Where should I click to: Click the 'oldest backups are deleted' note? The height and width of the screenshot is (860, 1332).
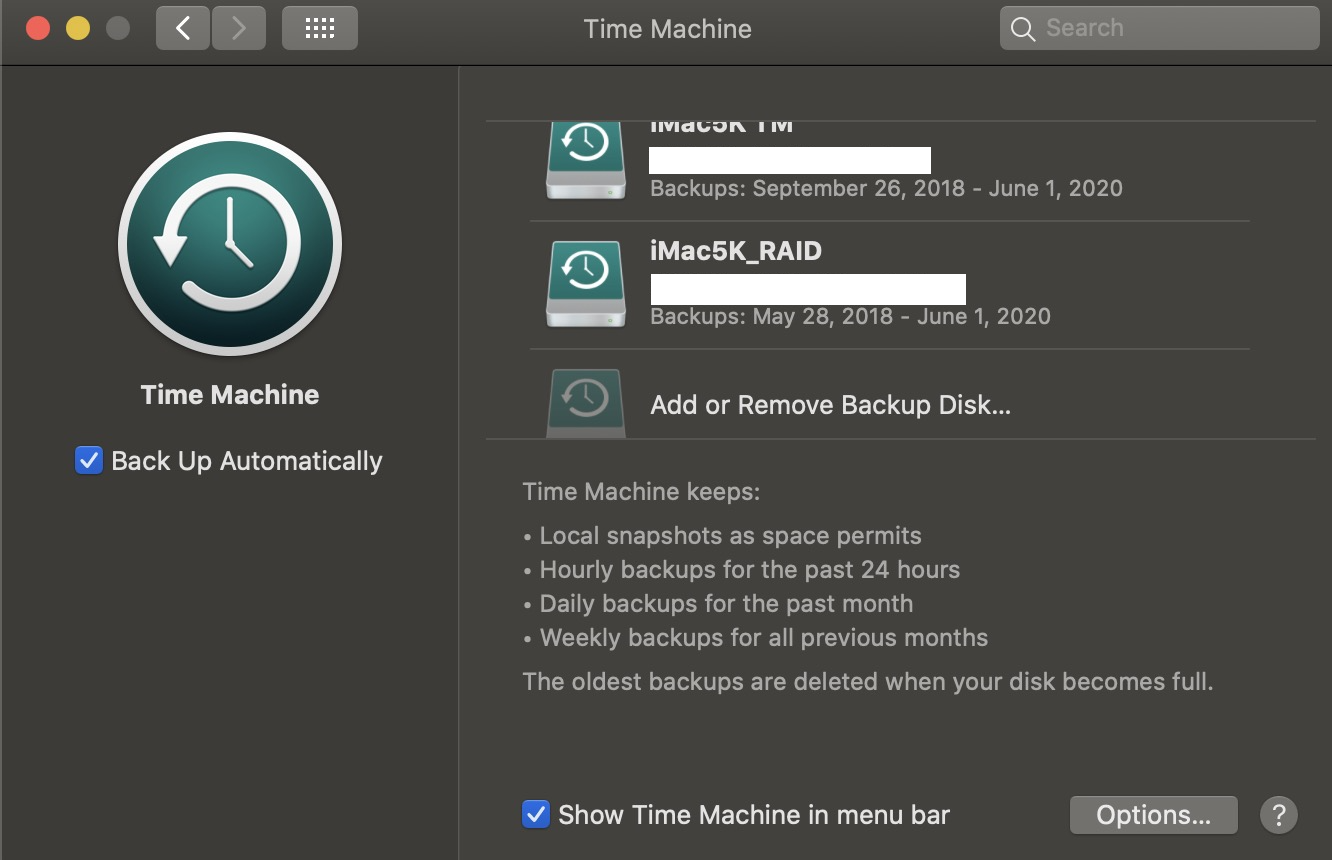(x=868, y=682)
